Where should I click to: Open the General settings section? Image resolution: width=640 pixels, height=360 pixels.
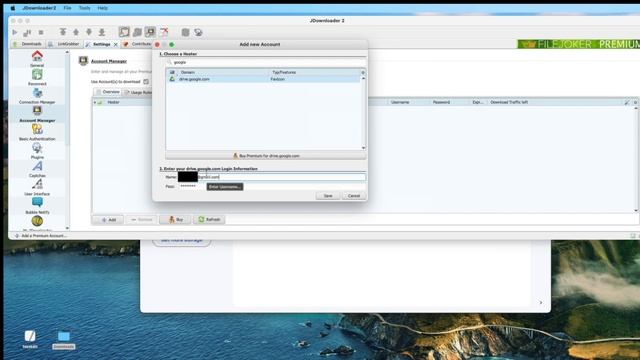coord(37,59)
